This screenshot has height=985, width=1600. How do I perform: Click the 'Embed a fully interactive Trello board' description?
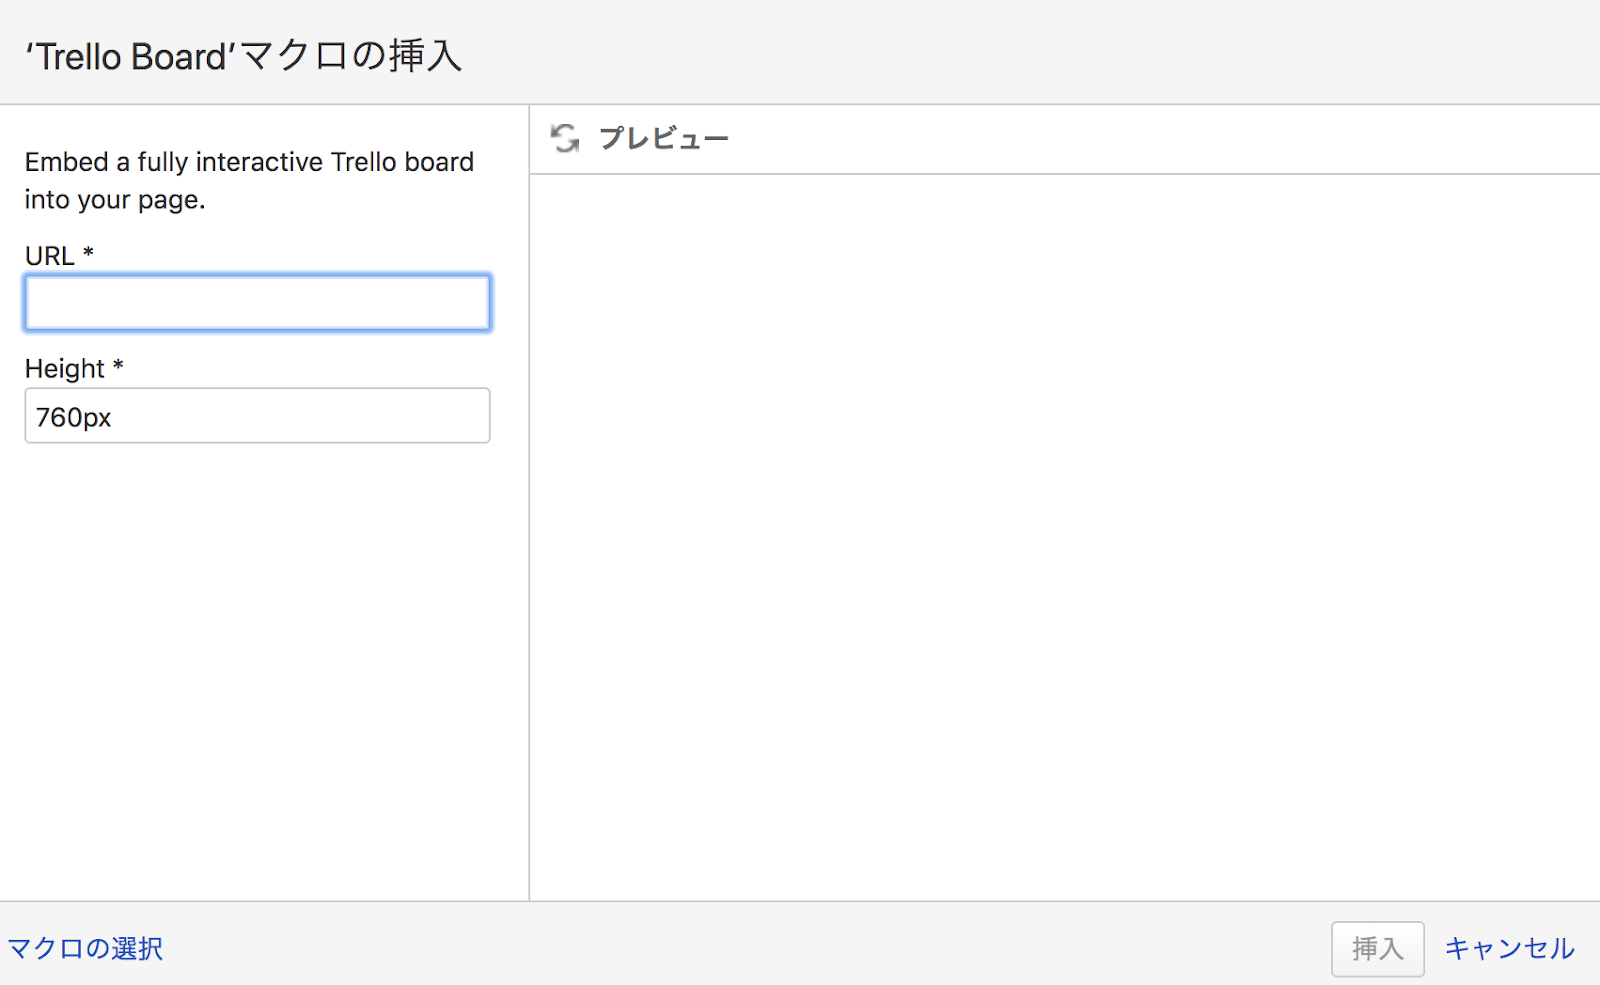point(249,181)
